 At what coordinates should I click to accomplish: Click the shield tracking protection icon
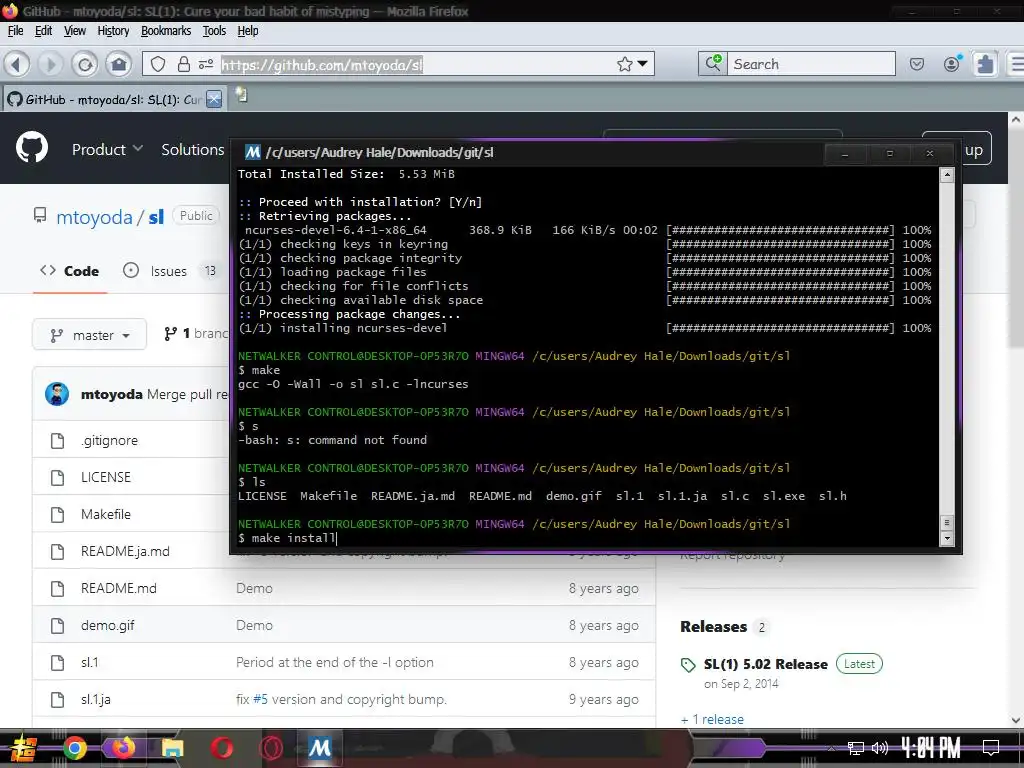[x=158, y=64]
